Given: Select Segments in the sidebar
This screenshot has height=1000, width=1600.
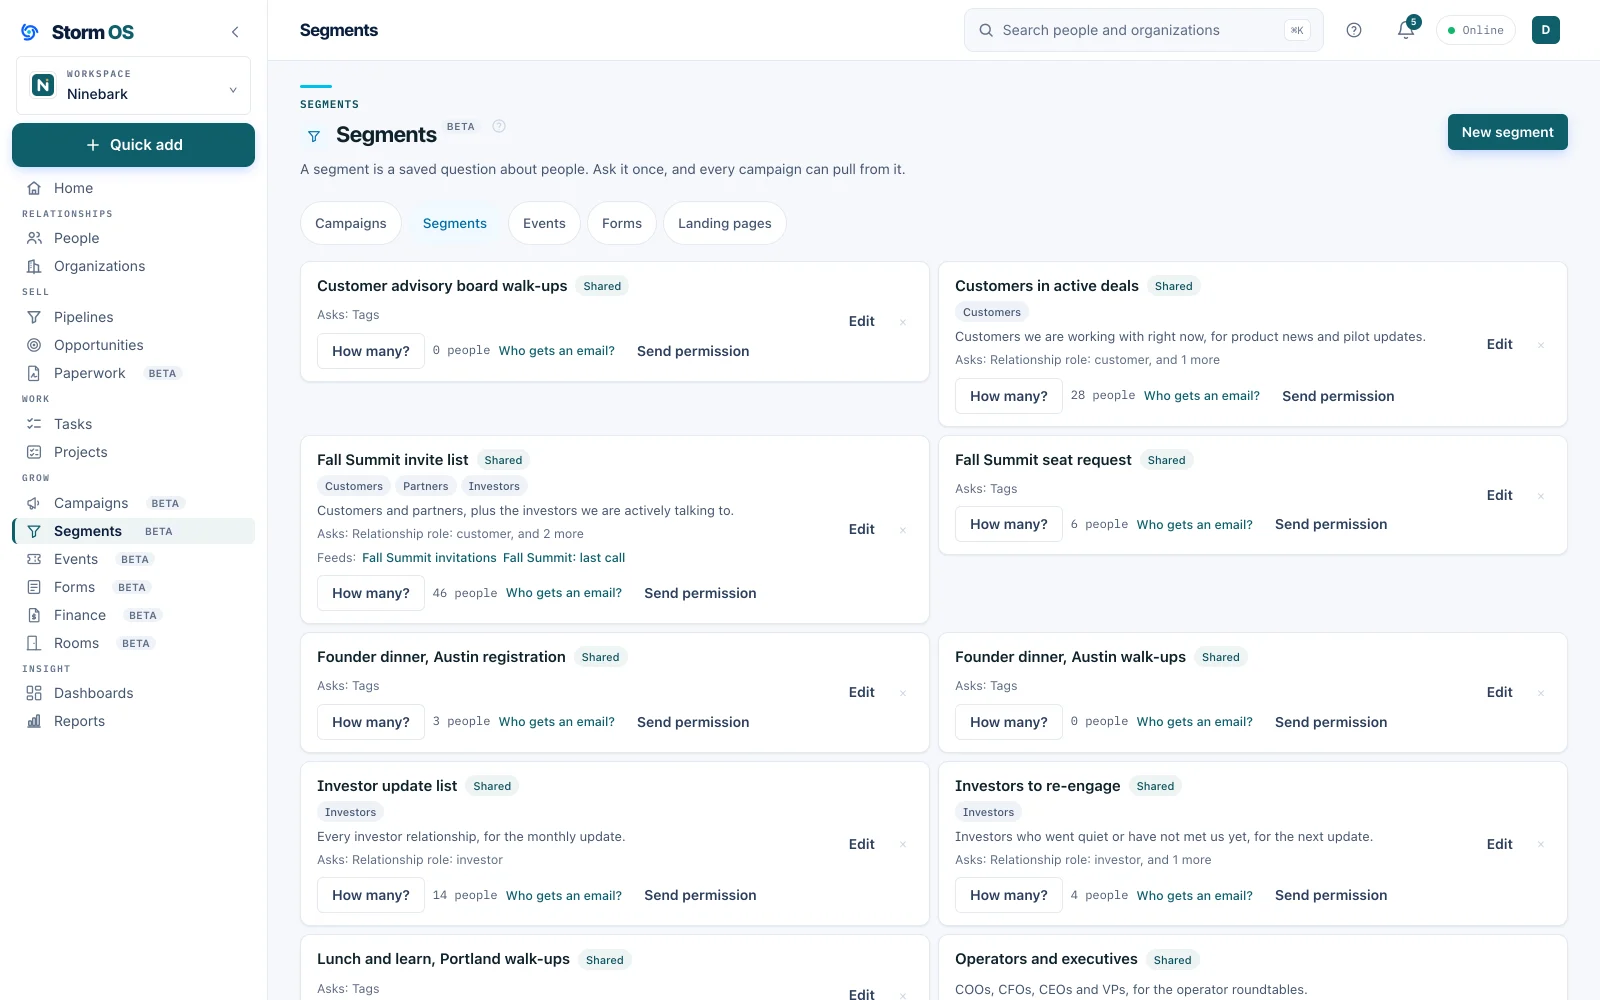Looking at the screenshot, I should (133, 531).
